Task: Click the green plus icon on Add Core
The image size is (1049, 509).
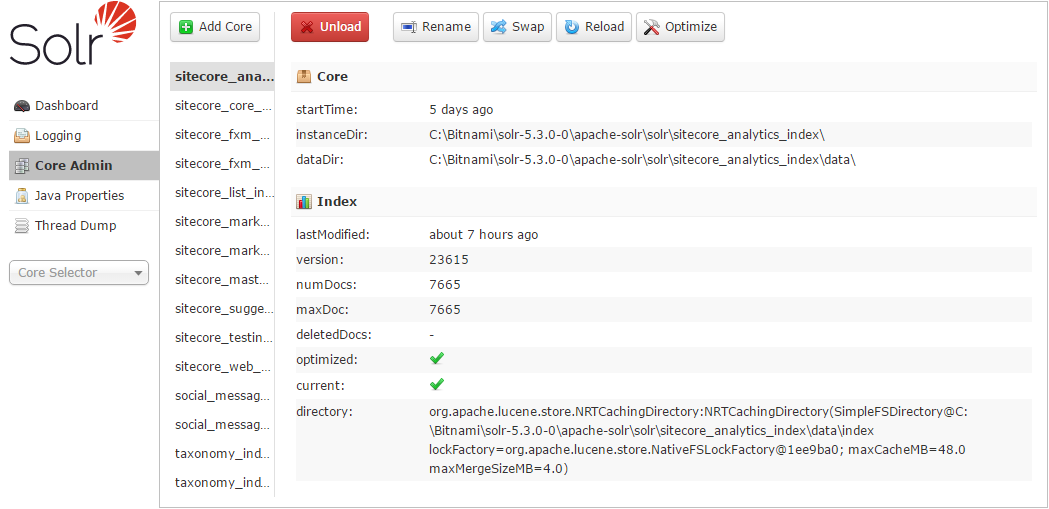Action: pos(187,27)
